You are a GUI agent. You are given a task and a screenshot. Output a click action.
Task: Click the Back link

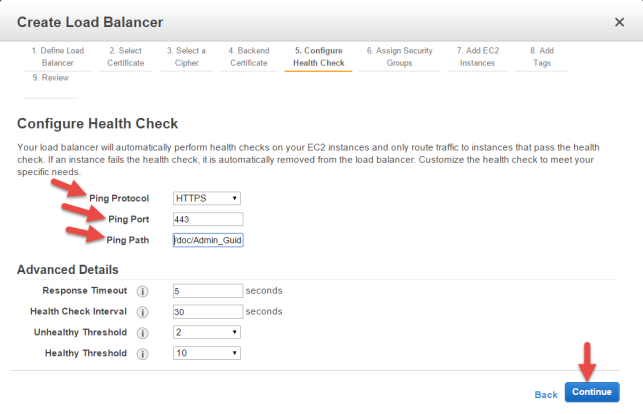546,395
